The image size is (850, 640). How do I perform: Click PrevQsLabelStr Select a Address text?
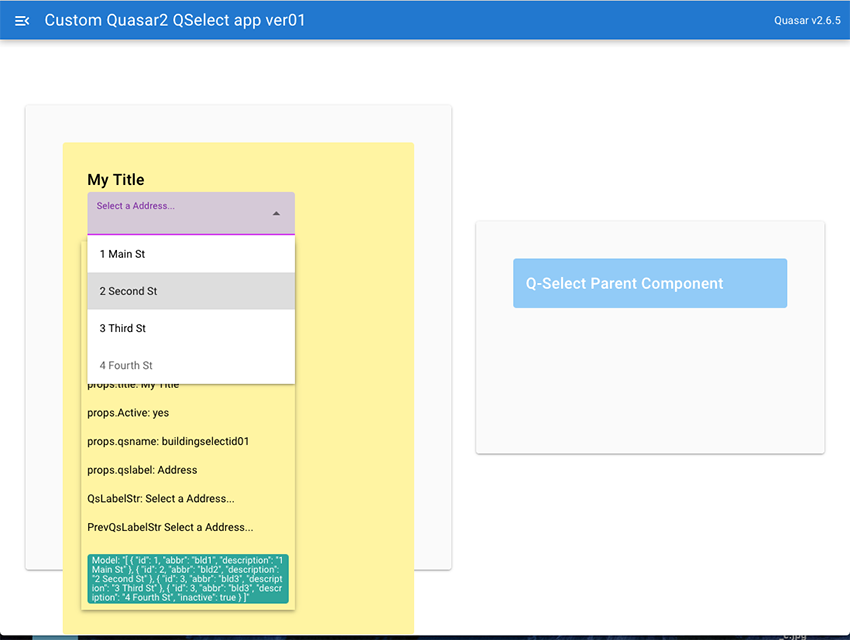coord(170,527)
